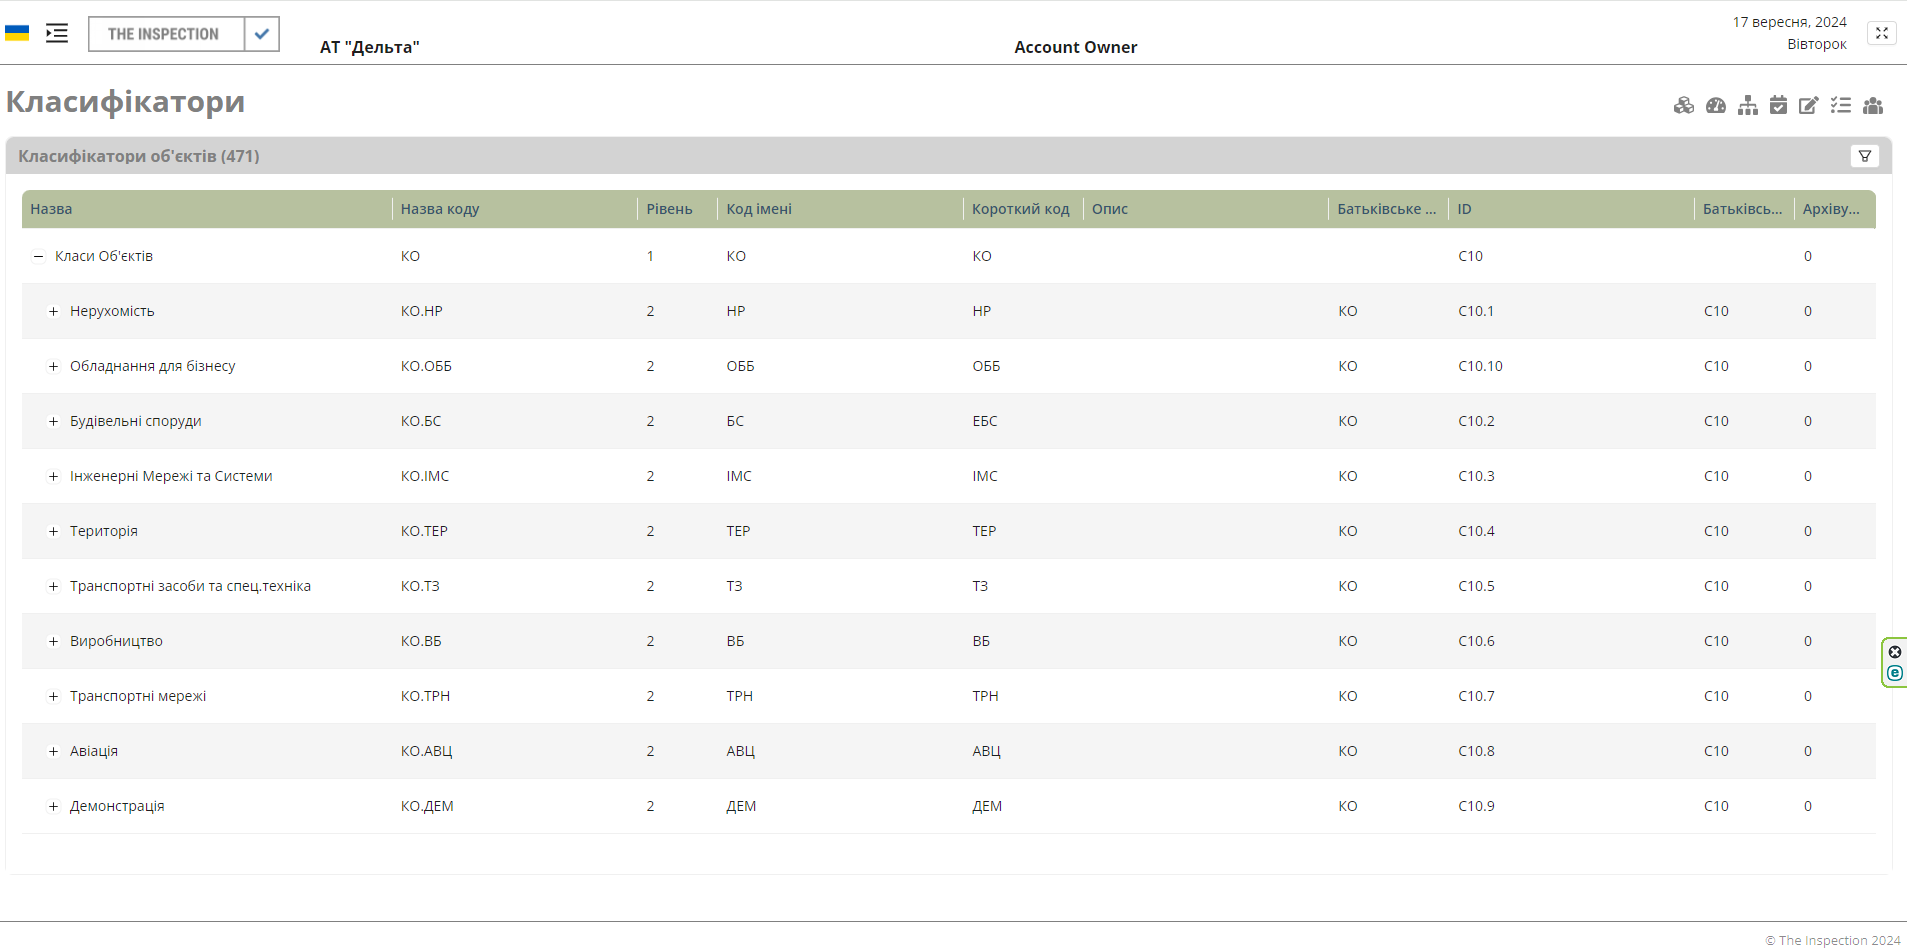This screenshot has width=1907, height=950.
Task: Expand the Нерухомість row
Action: [54, 312]
